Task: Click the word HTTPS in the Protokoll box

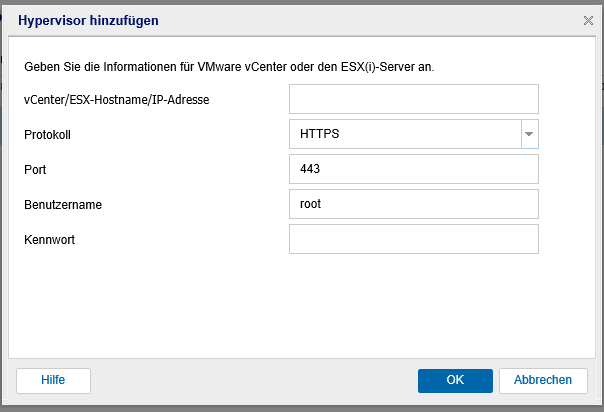Action: 319,134
